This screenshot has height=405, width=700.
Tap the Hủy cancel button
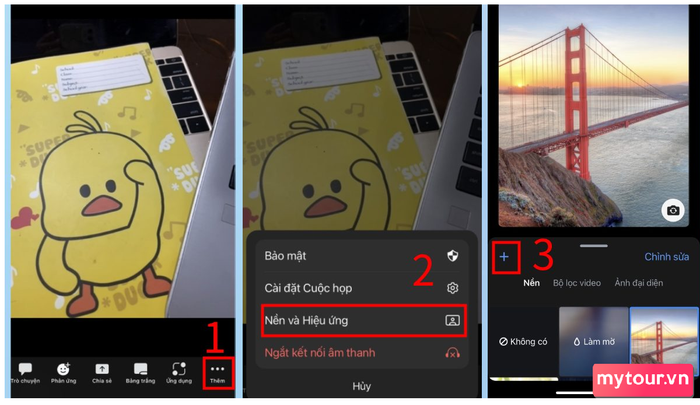point(362,386)
